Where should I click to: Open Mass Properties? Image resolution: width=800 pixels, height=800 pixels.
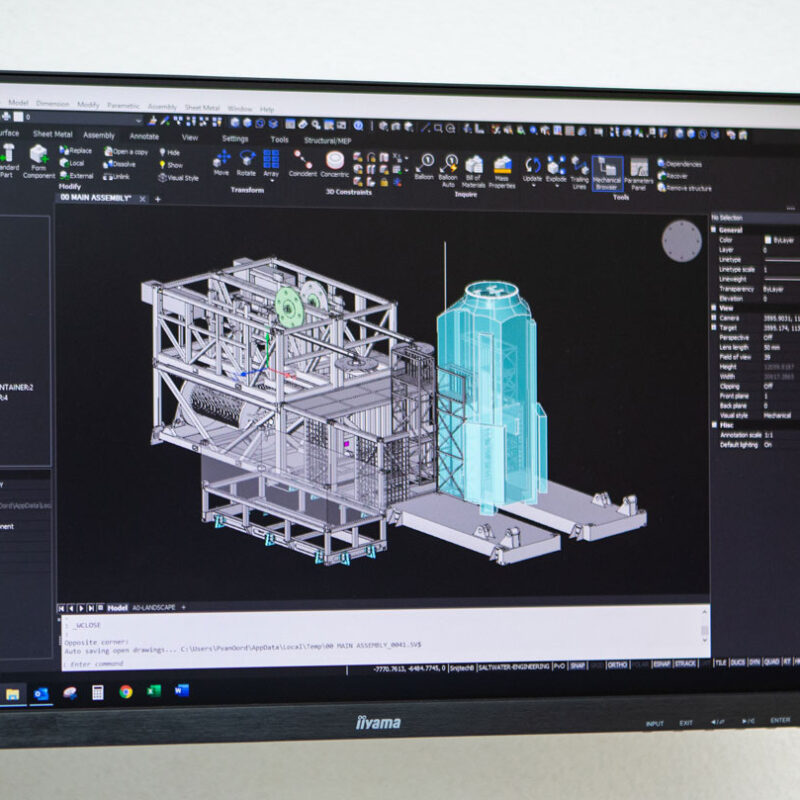pyautogui.click(x=502, y=168)
